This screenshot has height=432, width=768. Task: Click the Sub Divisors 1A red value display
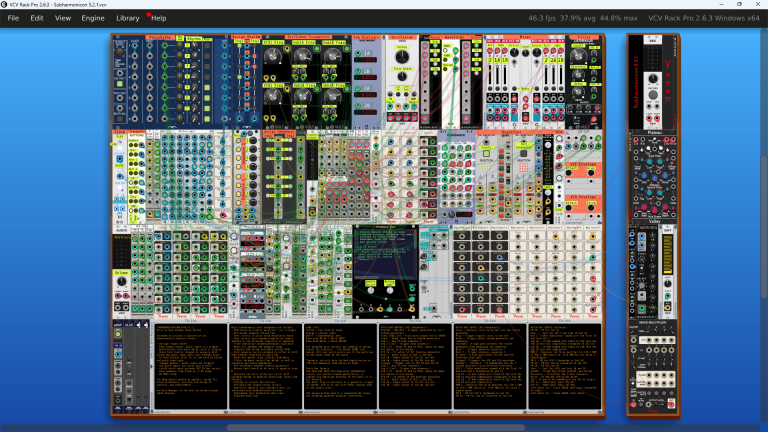[365, 60]
